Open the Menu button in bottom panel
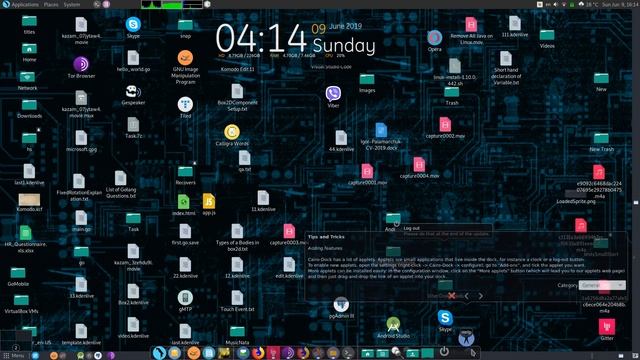Screen dimensions: 640x360 coord(14,356)
